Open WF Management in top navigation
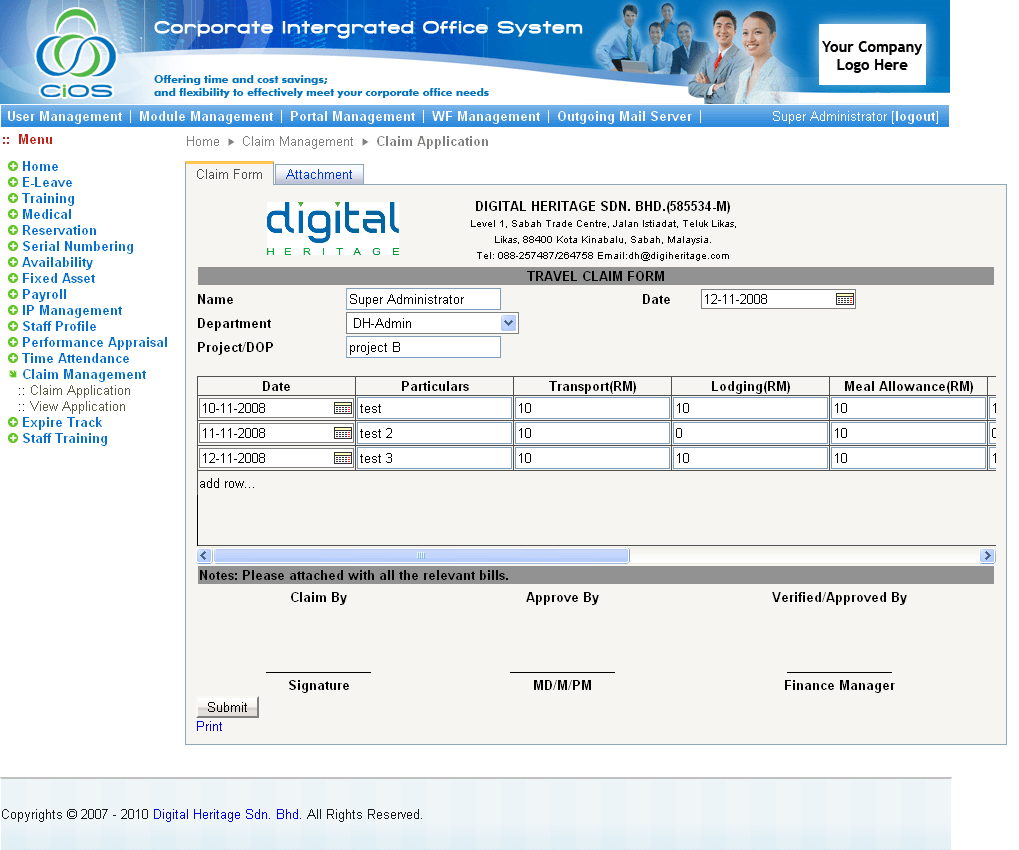The image size is (1019, 850). click(486, 117)
